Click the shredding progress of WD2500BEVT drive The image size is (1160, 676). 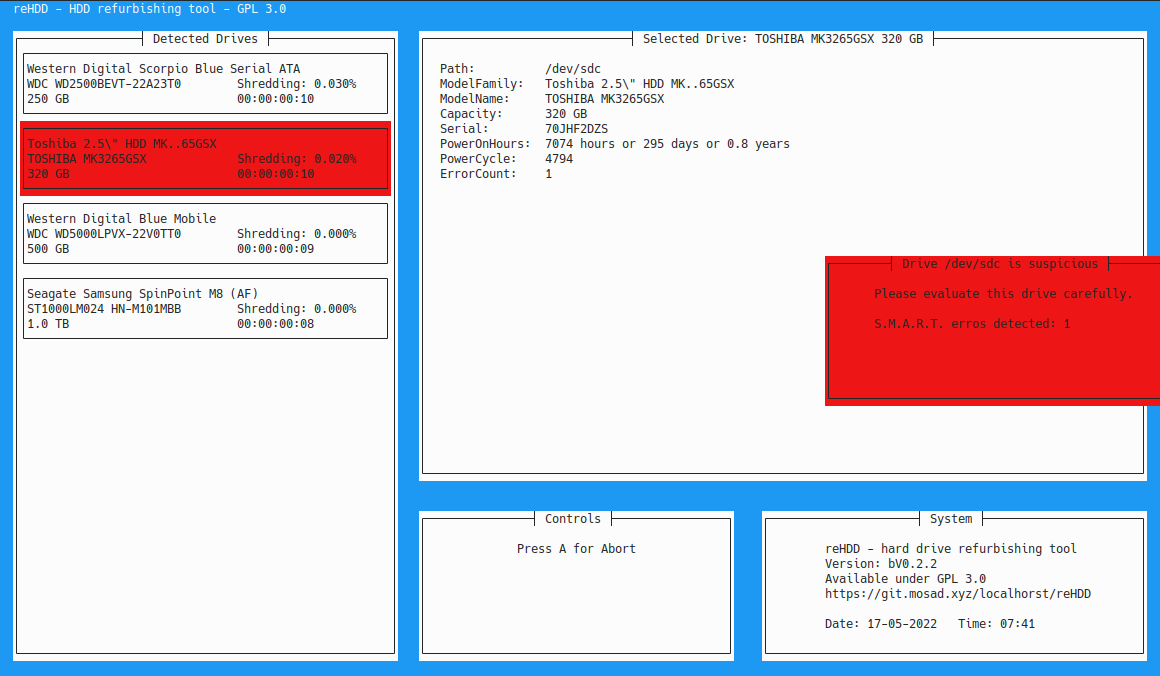(296, 84)
